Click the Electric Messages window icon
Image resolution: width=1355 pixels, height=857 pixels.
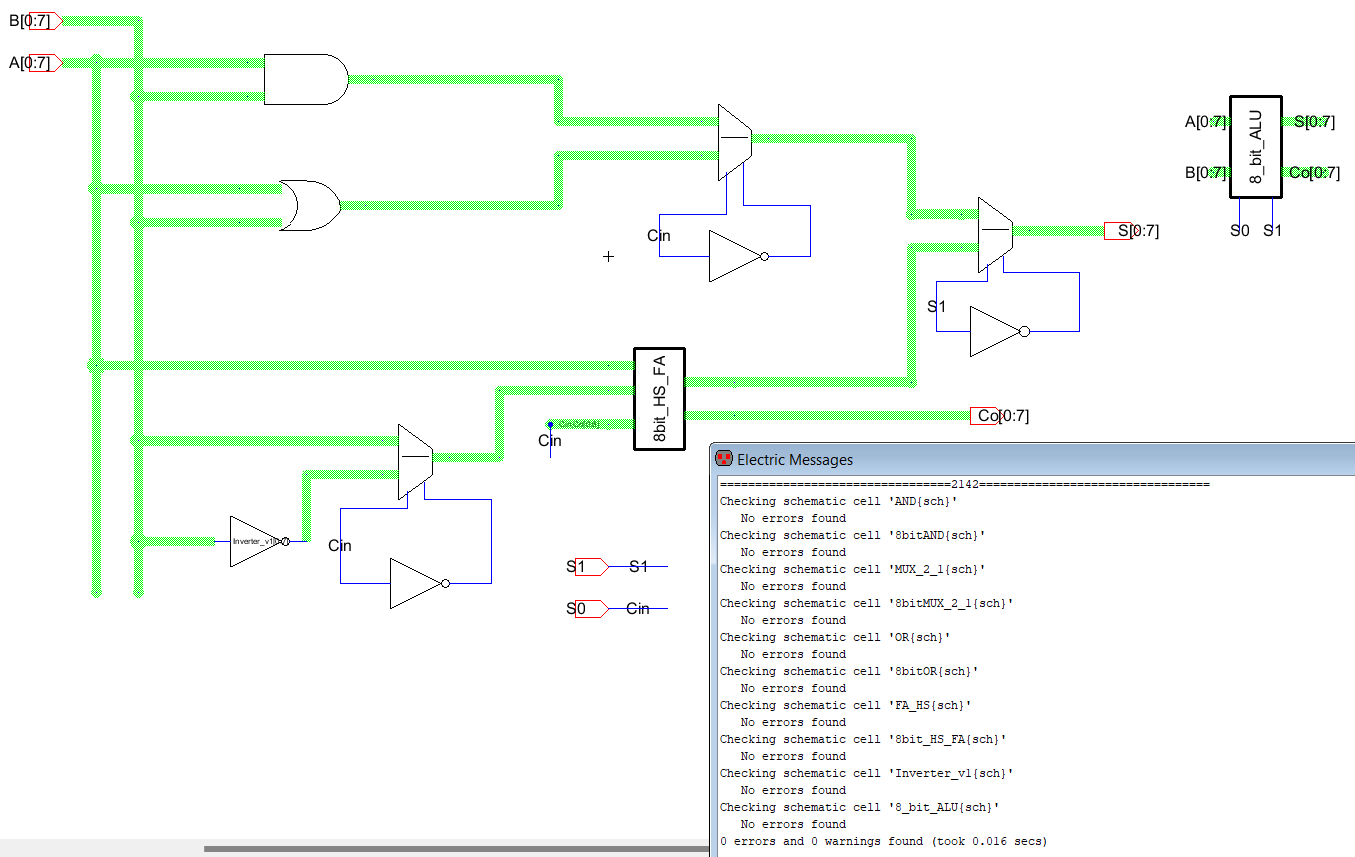[724, 459]
